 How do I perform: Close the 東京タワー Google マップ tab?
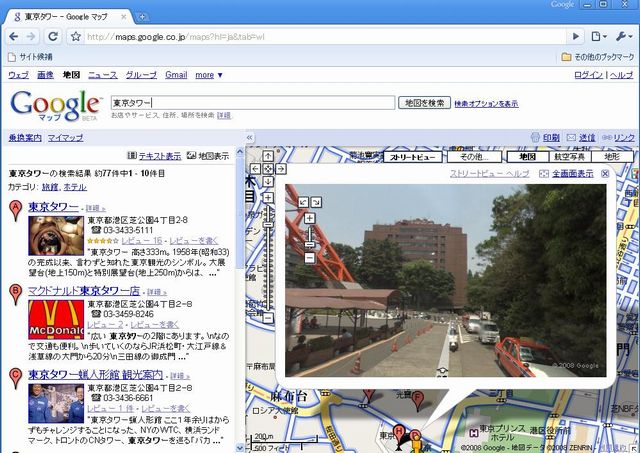click(124, 17)
